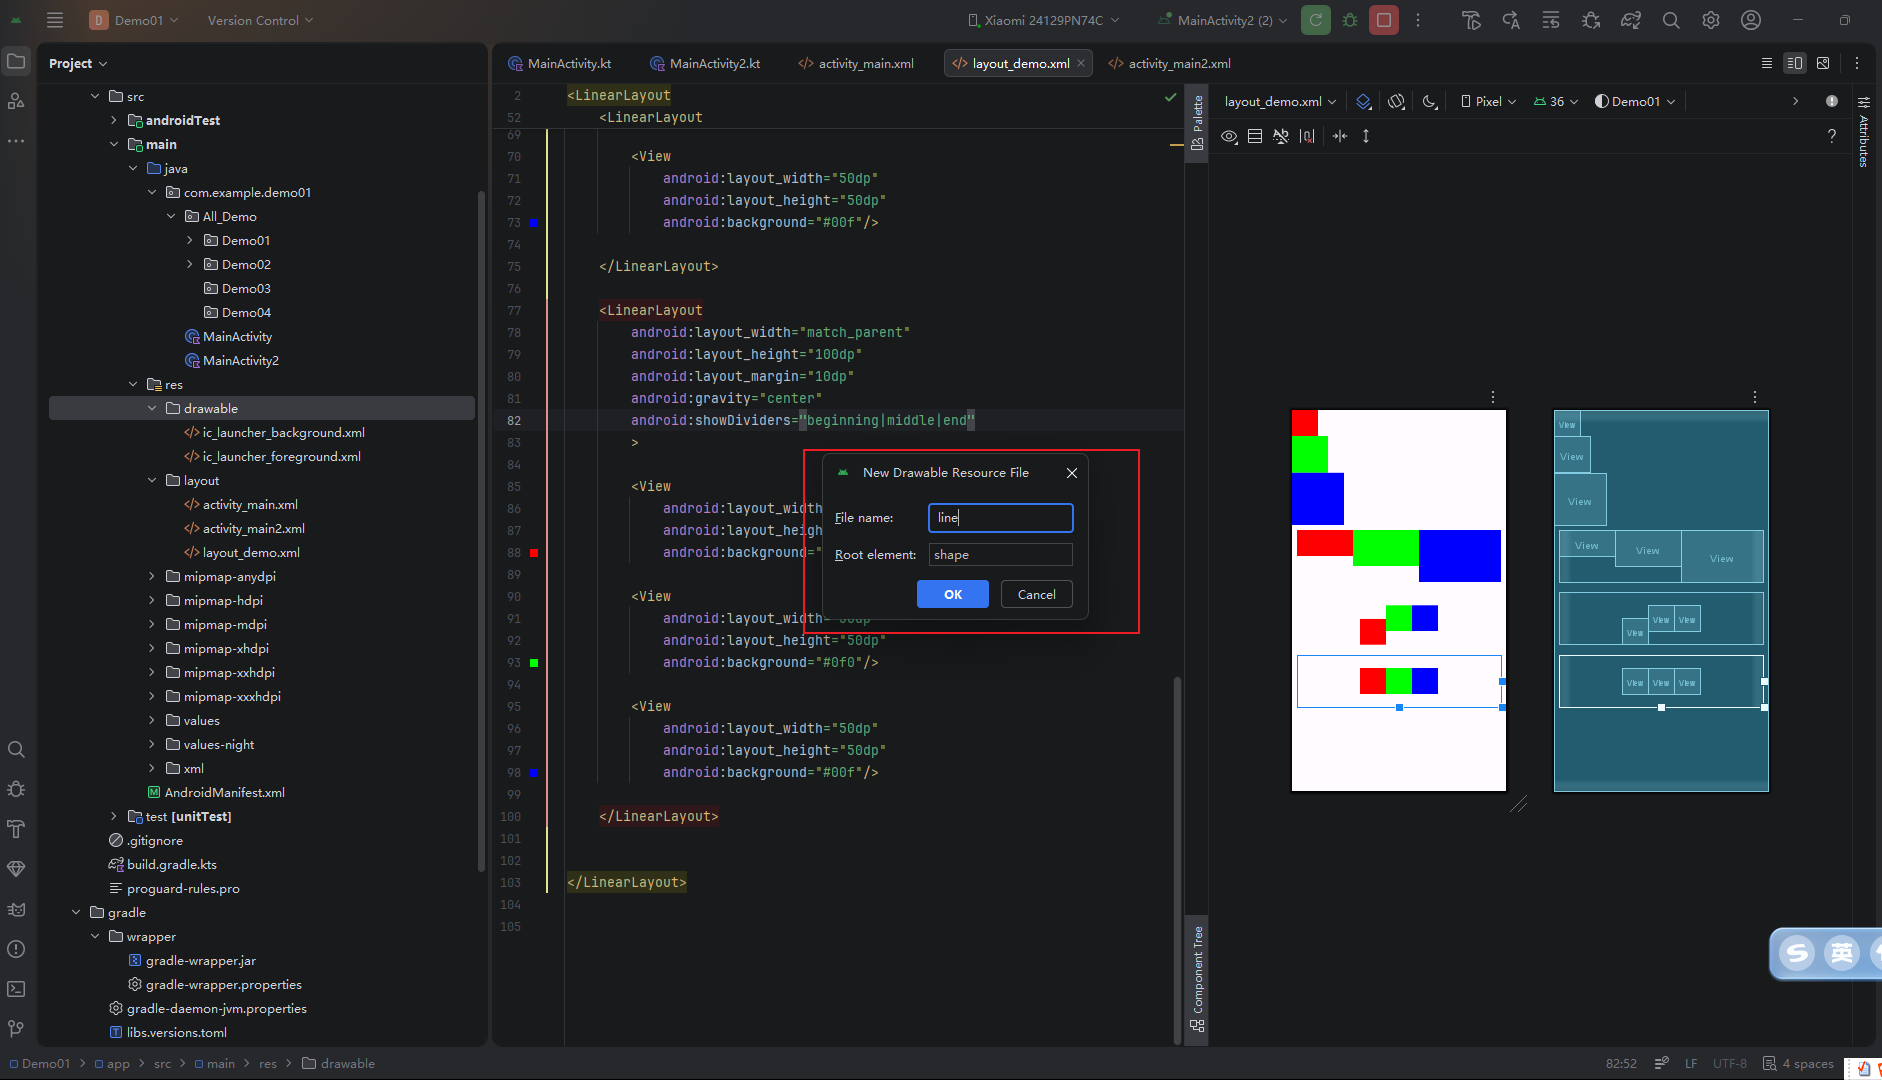The height and width of the screenshot is (1080, 1882).
Task: Click the green rerun app button
Action: coord(1316,20)
